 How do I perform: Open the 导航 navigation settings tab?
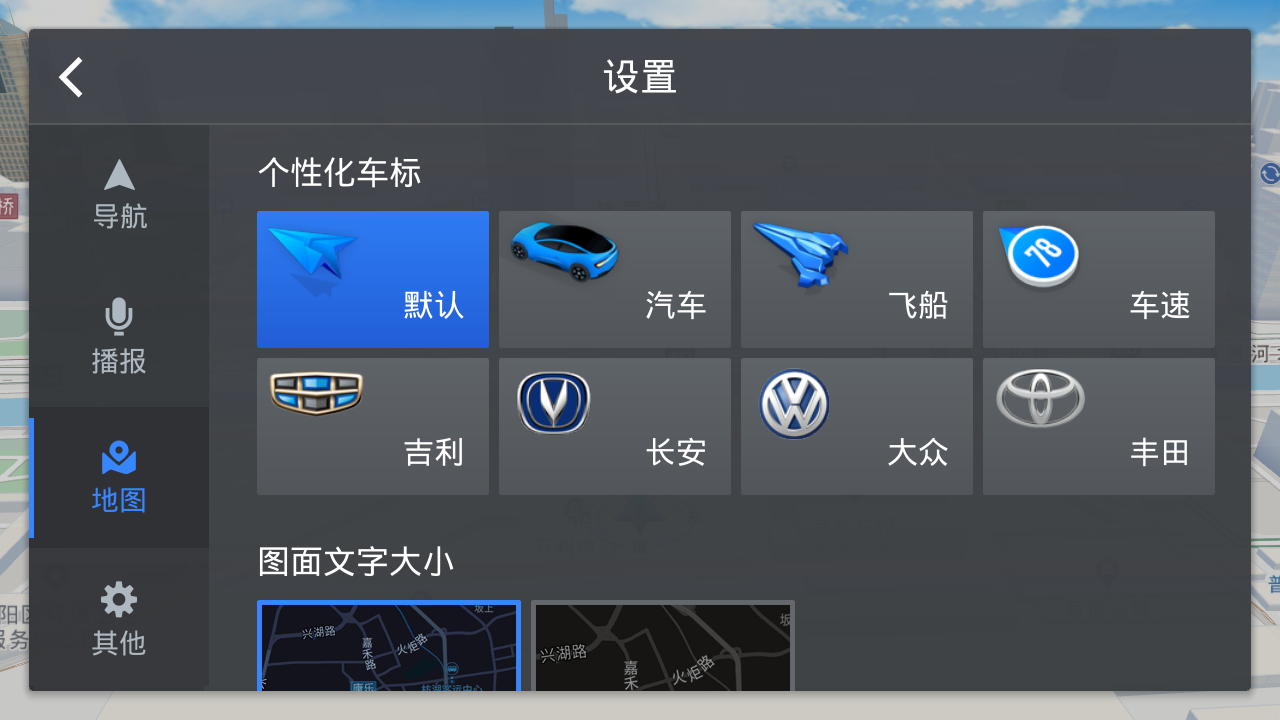pyautogui.click(x=119, y=195)
